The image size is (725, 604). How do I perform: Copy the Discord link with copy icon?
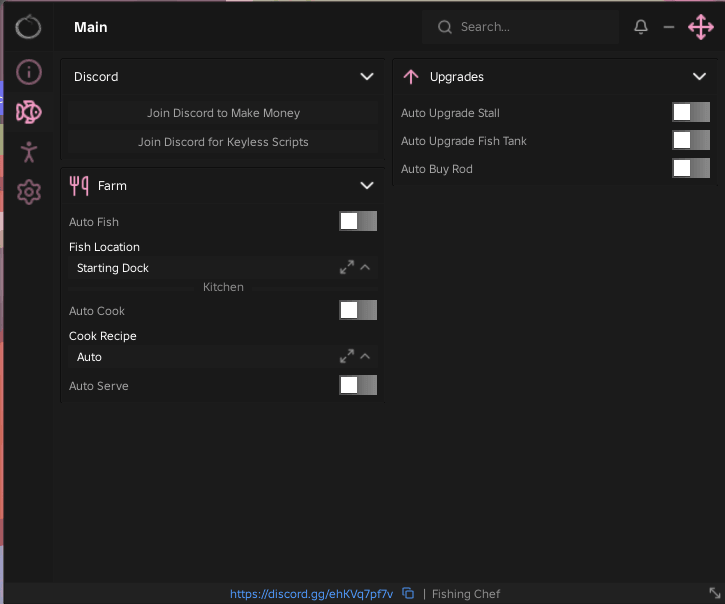click(408, 593)
